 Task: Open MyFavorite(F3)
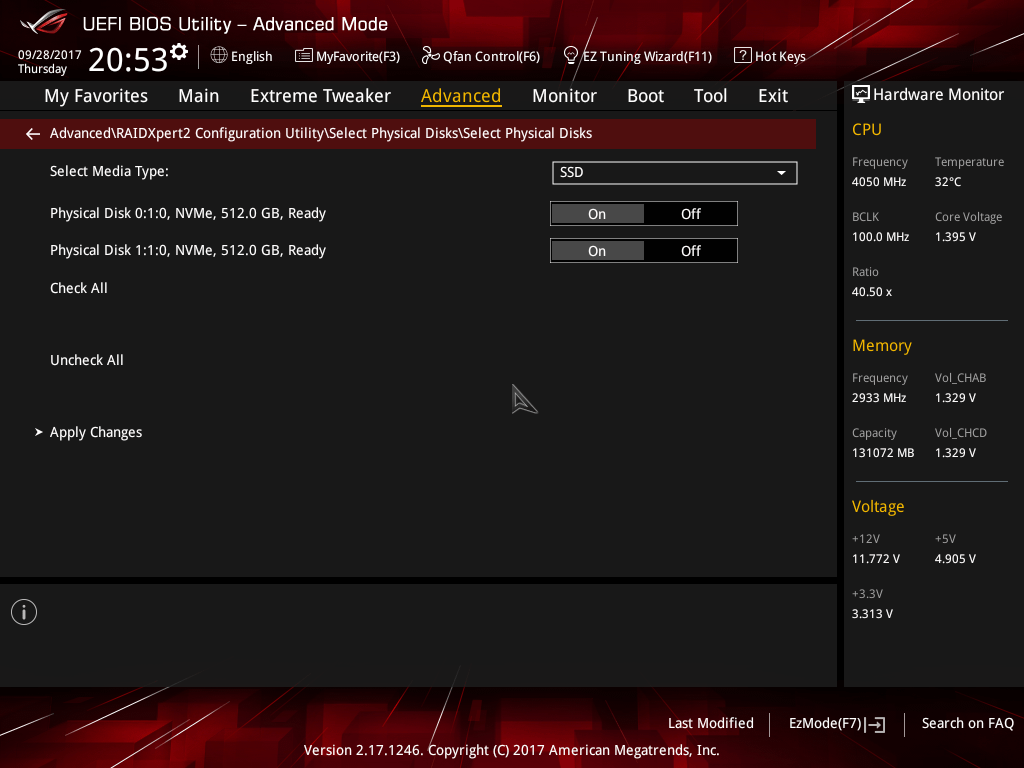point(358,57)
